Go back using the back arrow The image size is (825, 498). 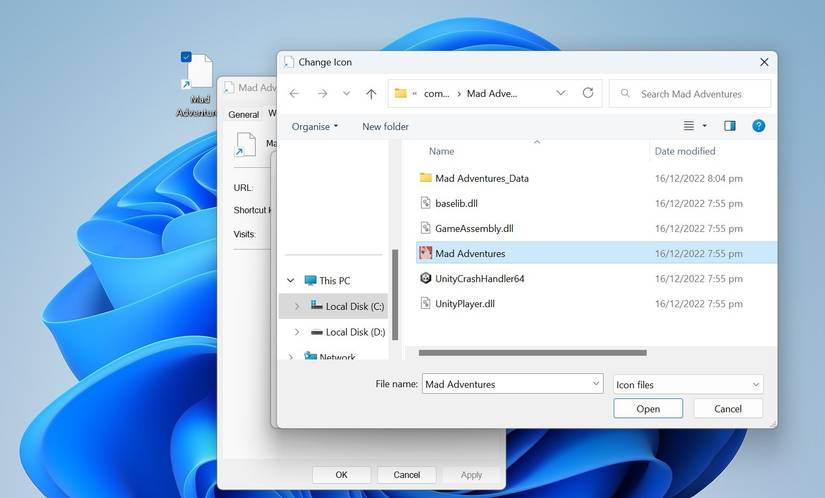(294, 93)
